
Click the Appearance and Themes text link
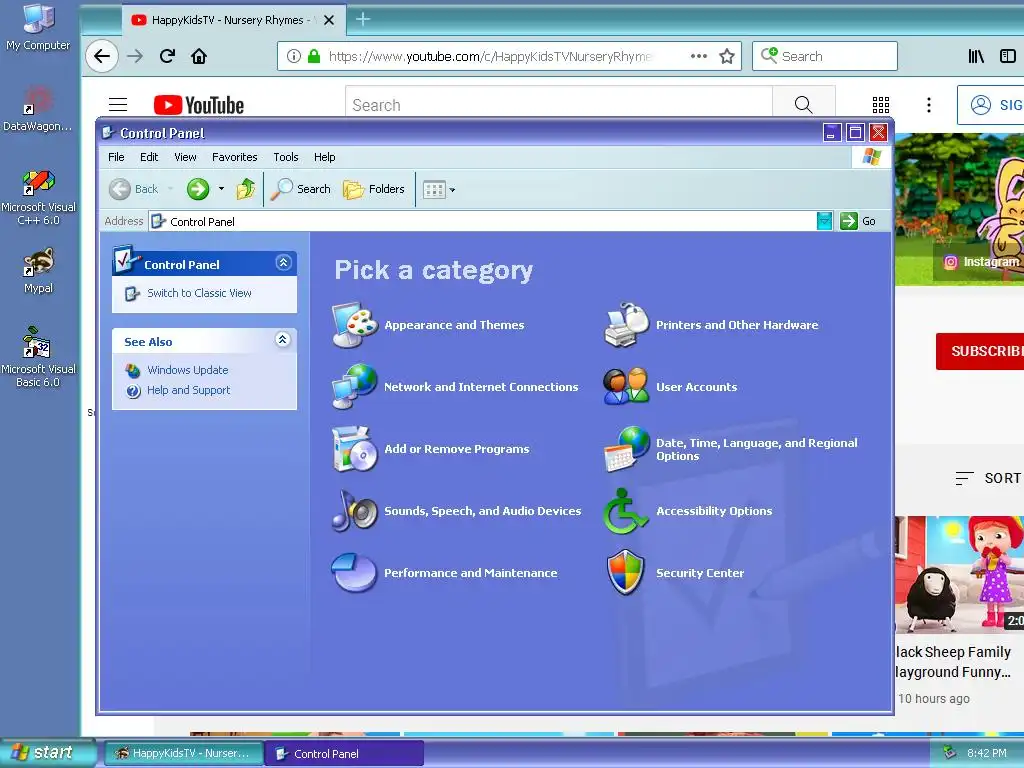pos(455,325)
